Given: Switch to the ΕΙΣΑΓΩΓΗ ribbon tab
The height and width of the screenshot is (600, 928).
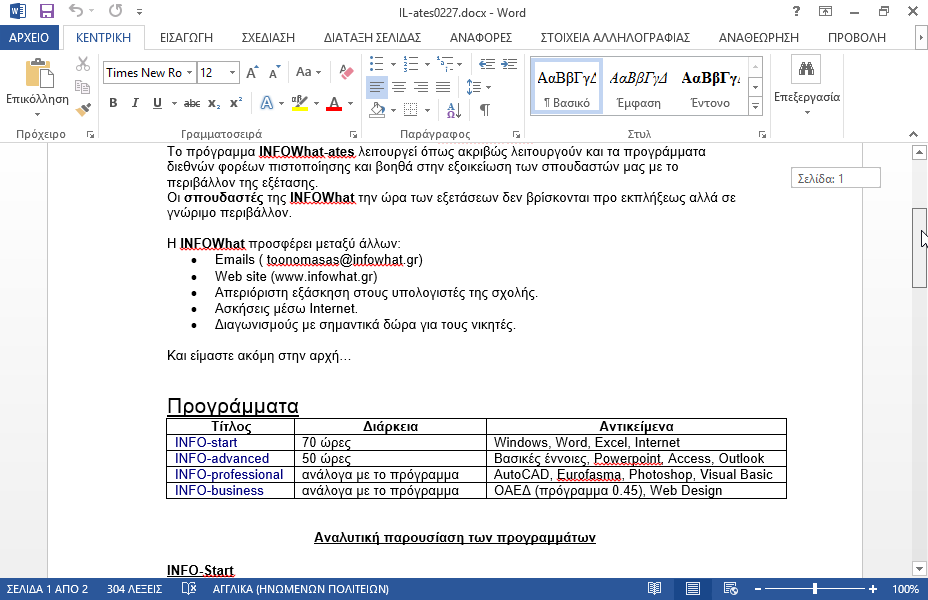Looking at the screenshot, I should coord(186,37).
